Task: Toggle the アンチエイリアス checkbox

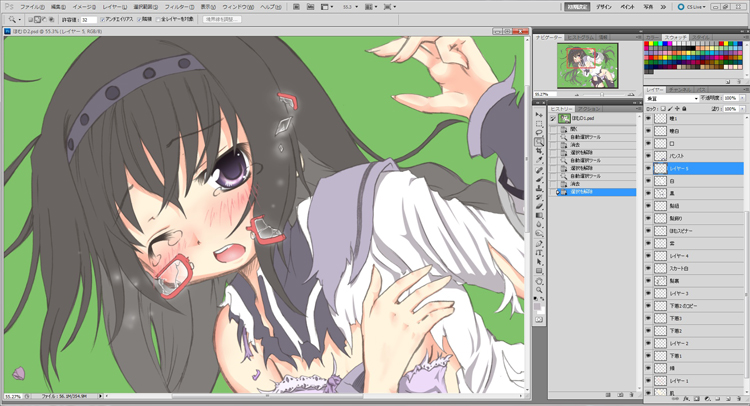Action: coord(102,20)
